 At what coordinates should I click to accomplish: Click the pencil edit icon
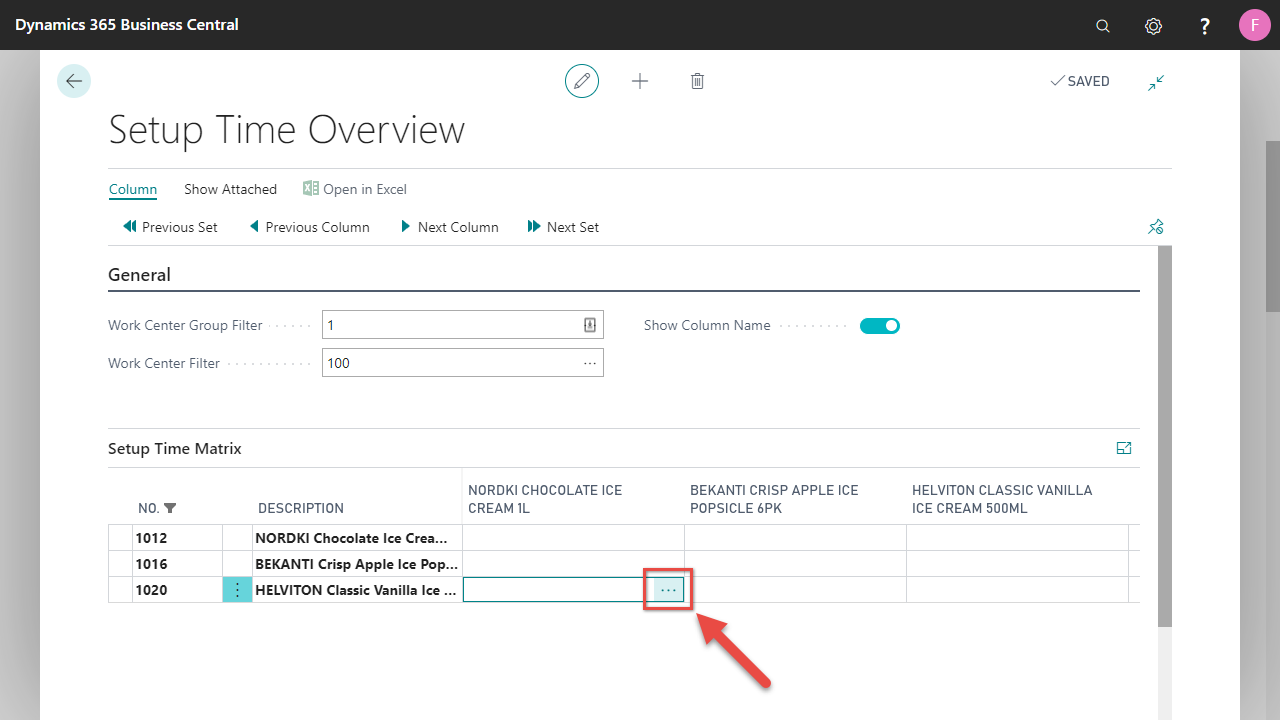click(x=582, y=81)
